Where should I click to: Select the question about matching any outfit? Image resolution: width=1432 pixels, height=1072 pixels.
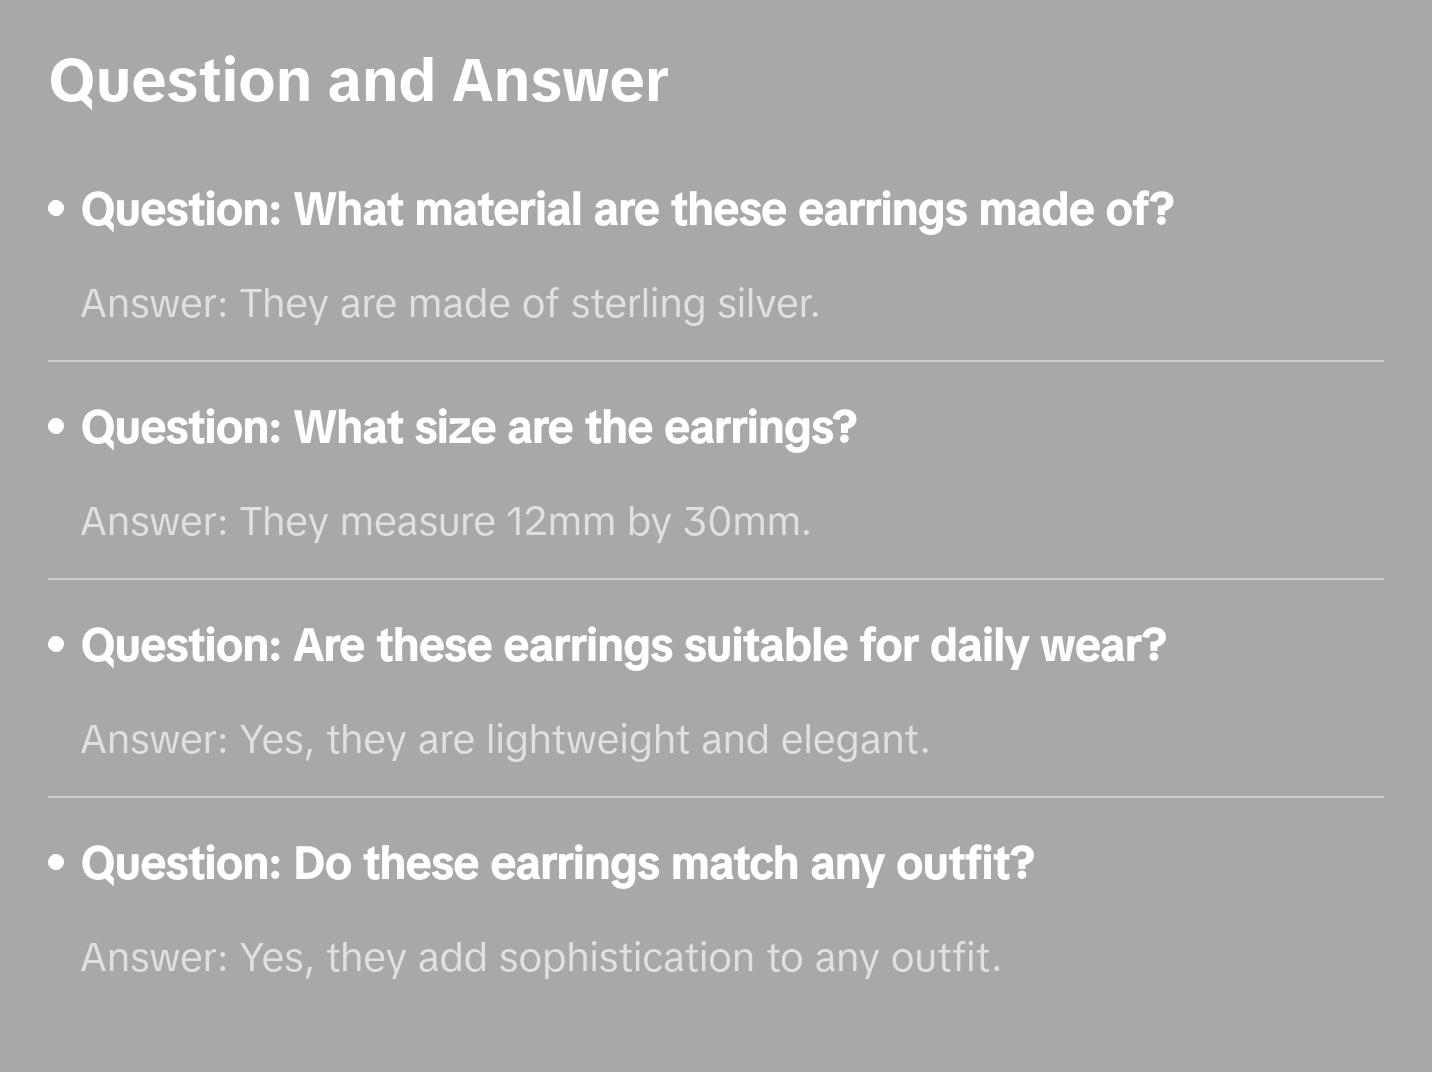pos(557,864)
